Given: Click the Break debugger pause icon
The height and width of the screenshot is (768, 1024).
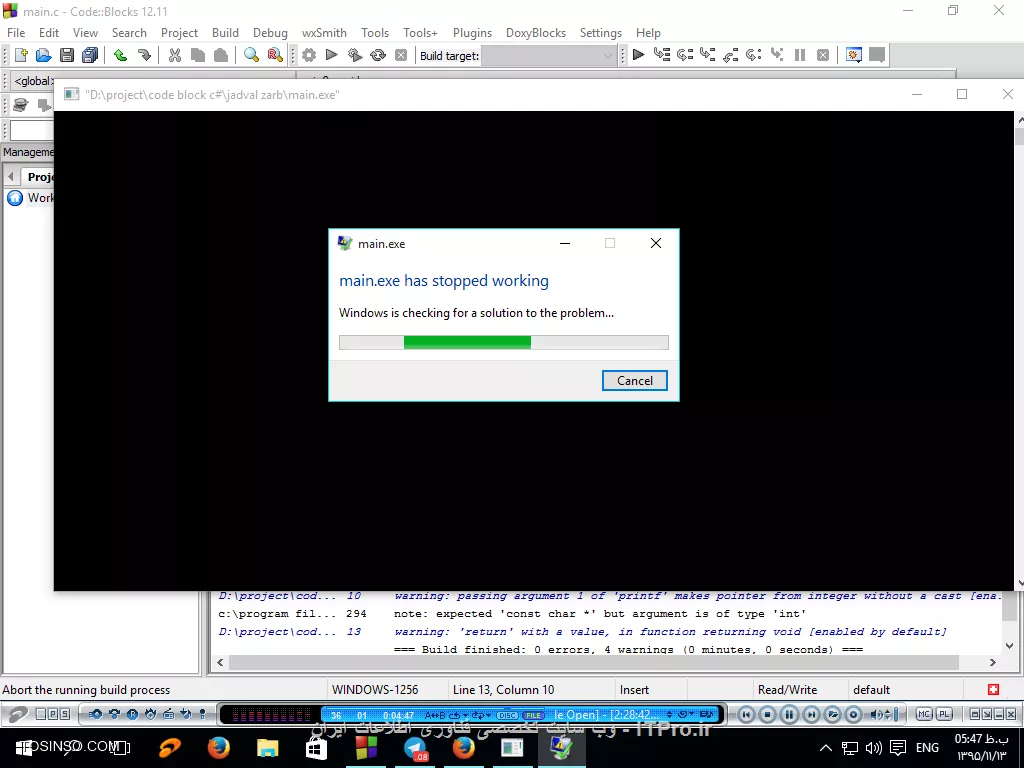Looking at the screenshot, I should tap(800, 55).
